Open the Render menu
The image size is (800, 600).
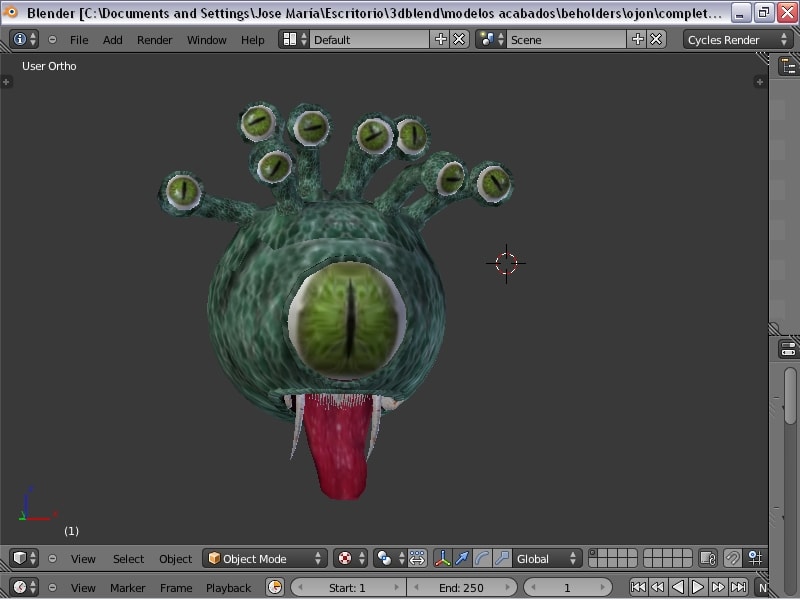(154, 40)
